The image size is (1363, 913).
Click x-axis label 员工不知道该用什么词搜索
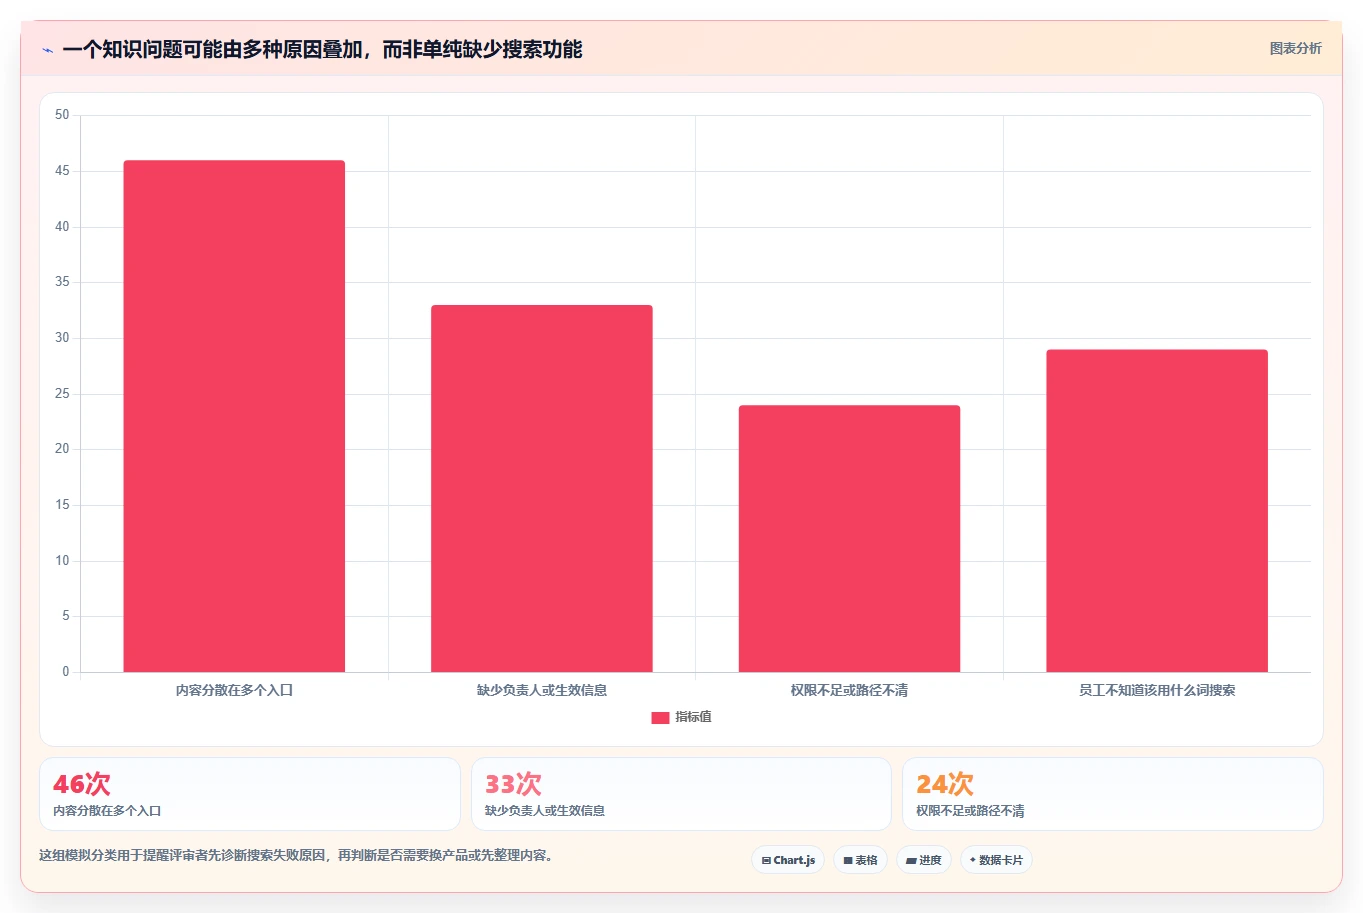[x=1157, y=690]
